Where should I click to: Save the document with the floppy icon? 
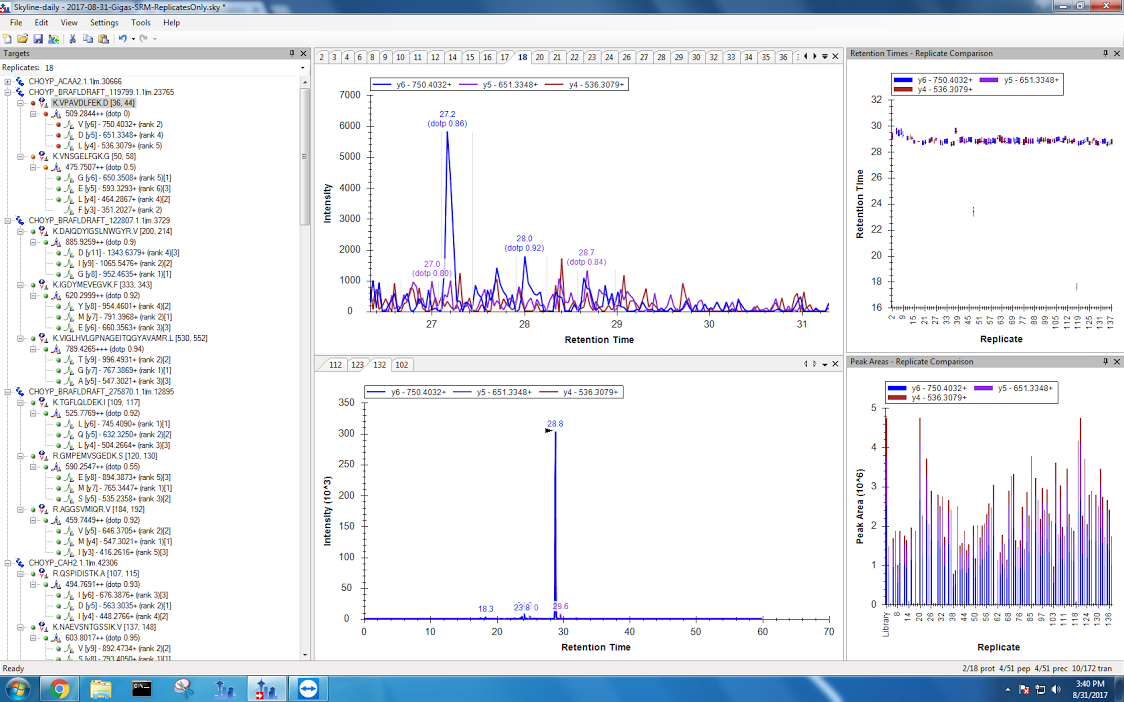coord(37,38)
